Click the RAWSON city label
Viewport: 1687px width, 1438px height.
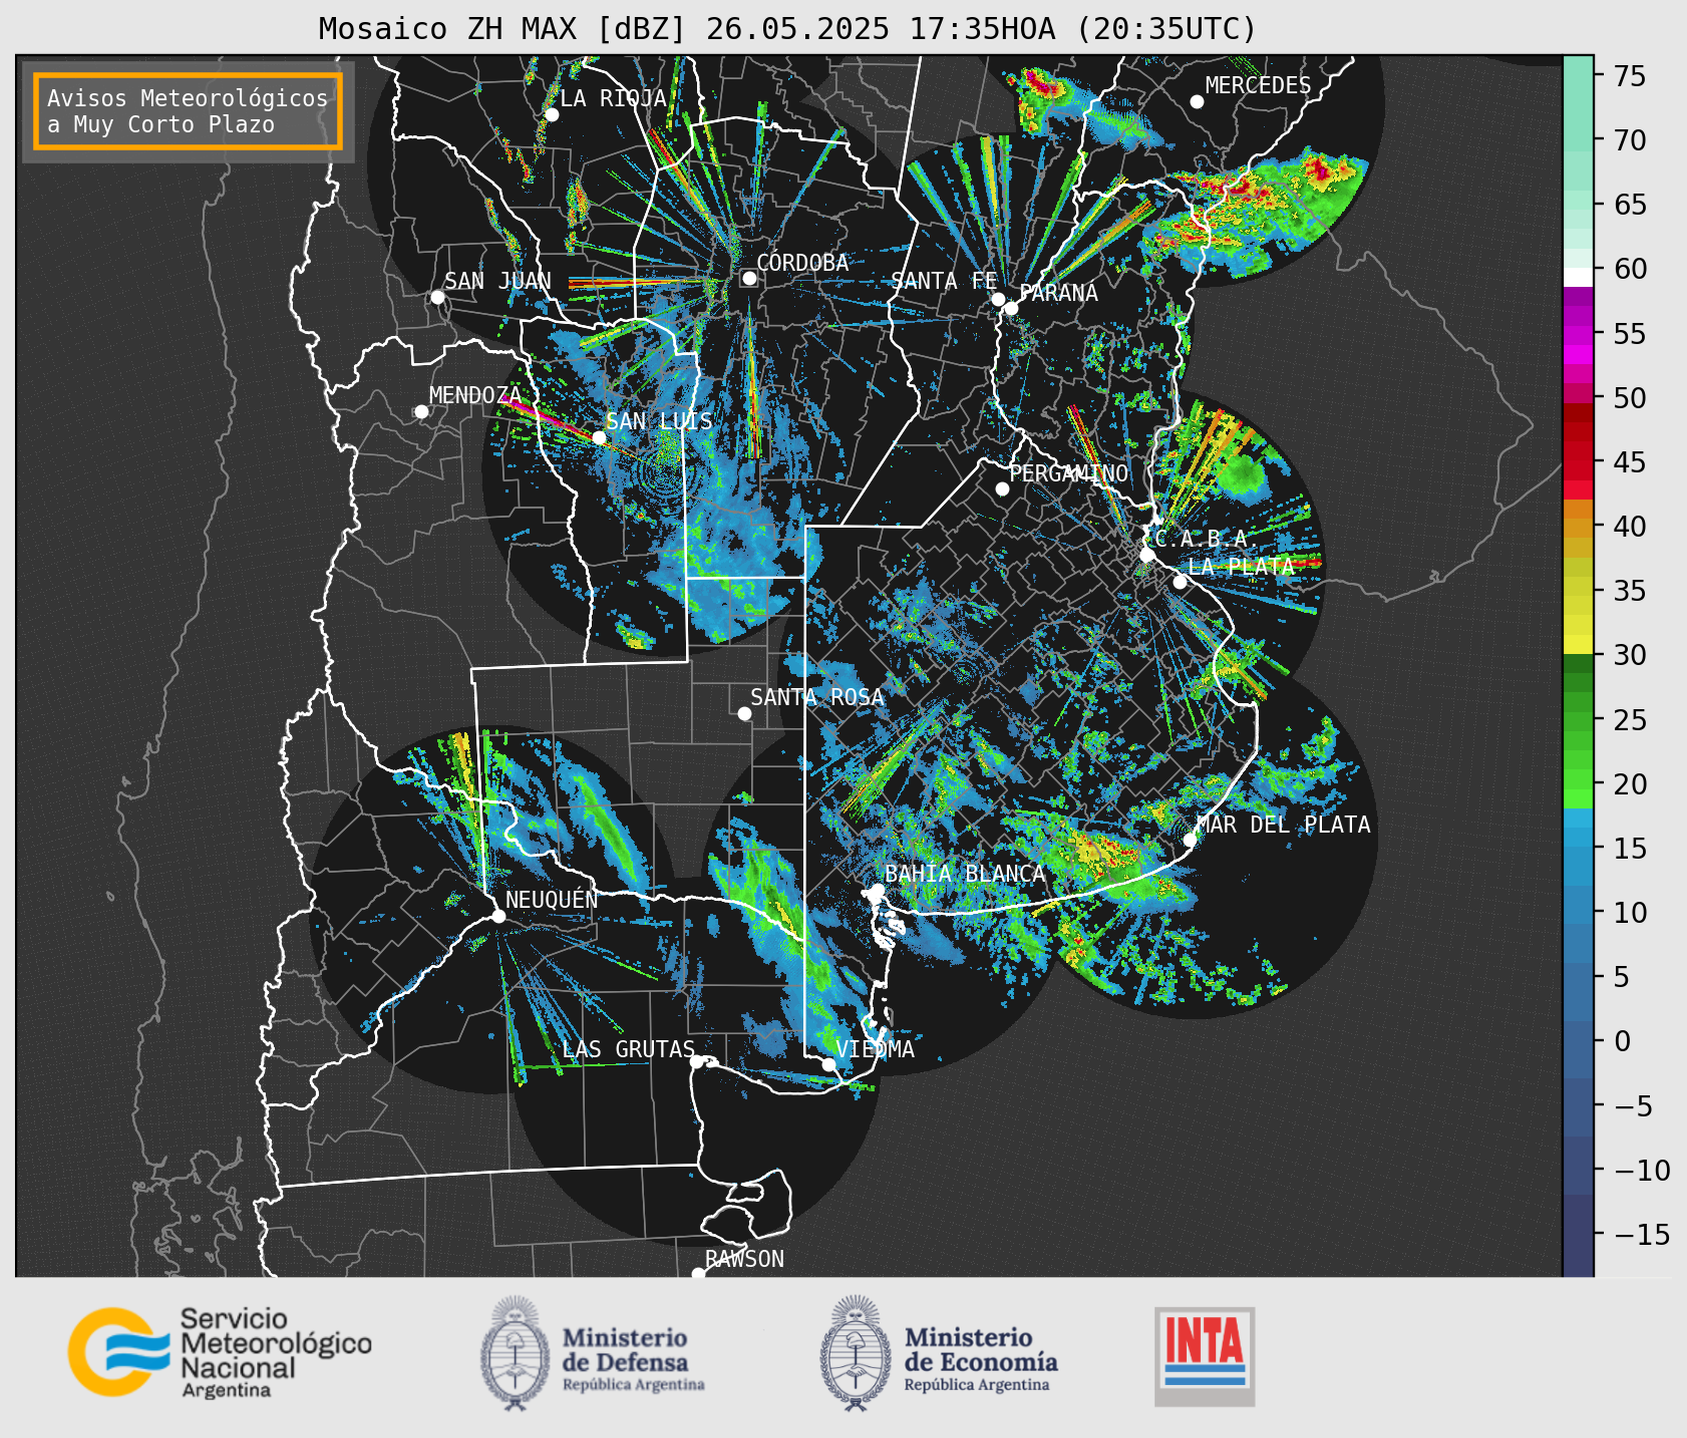pyautogui.click(x=744, y=1259)
